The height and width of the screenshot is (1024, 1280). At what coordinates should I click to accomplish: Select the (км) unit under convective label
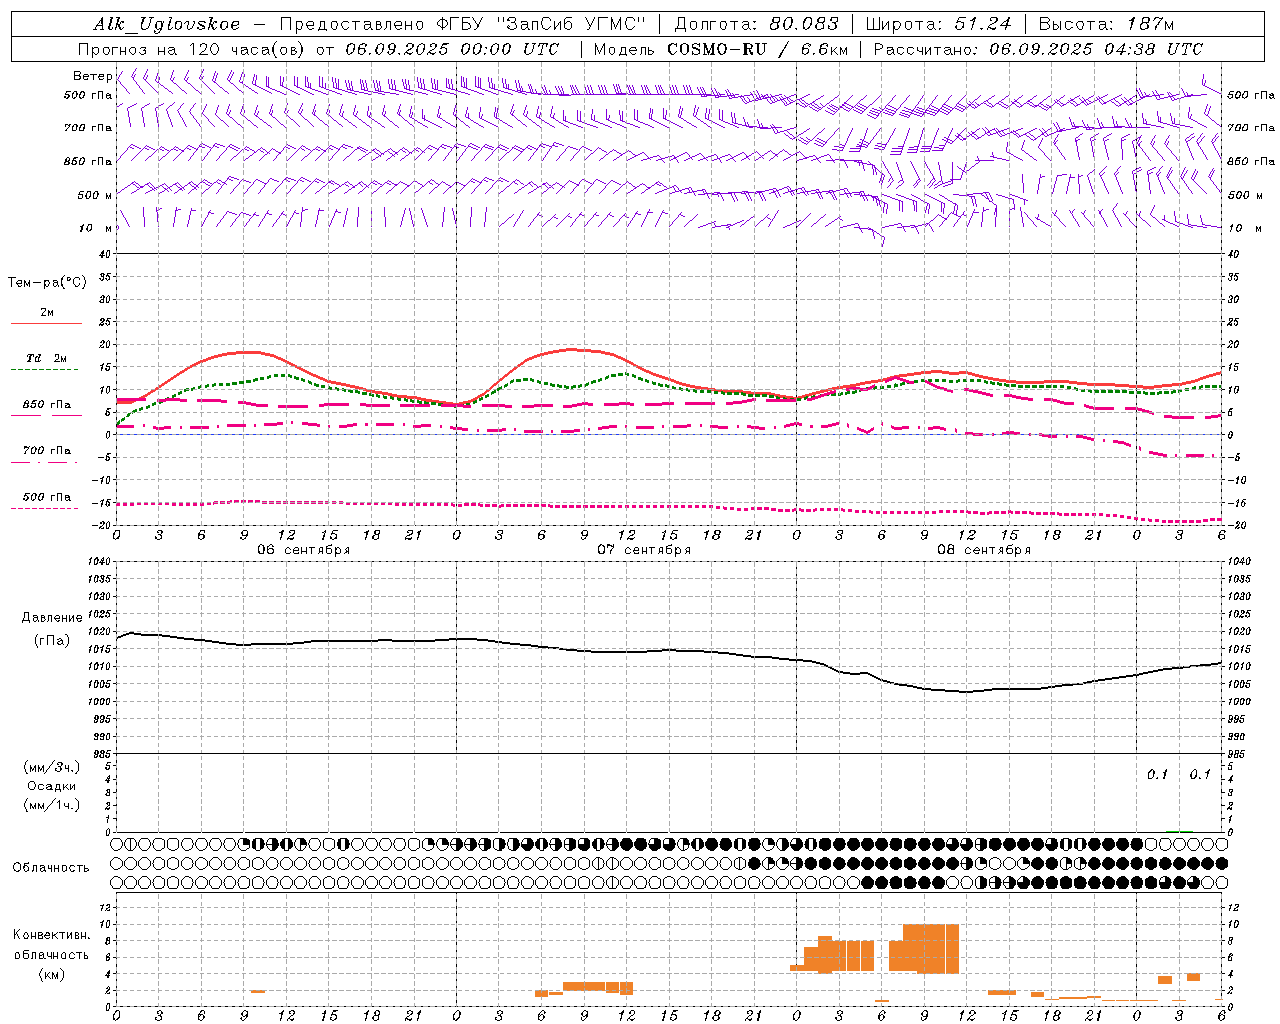(52, 974)
